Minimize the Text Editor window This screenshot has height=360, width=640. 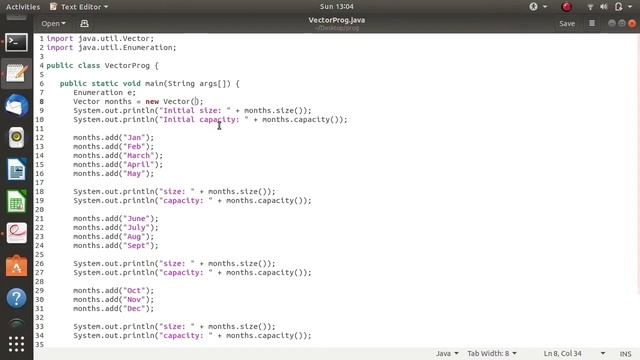tap(611, 23)
